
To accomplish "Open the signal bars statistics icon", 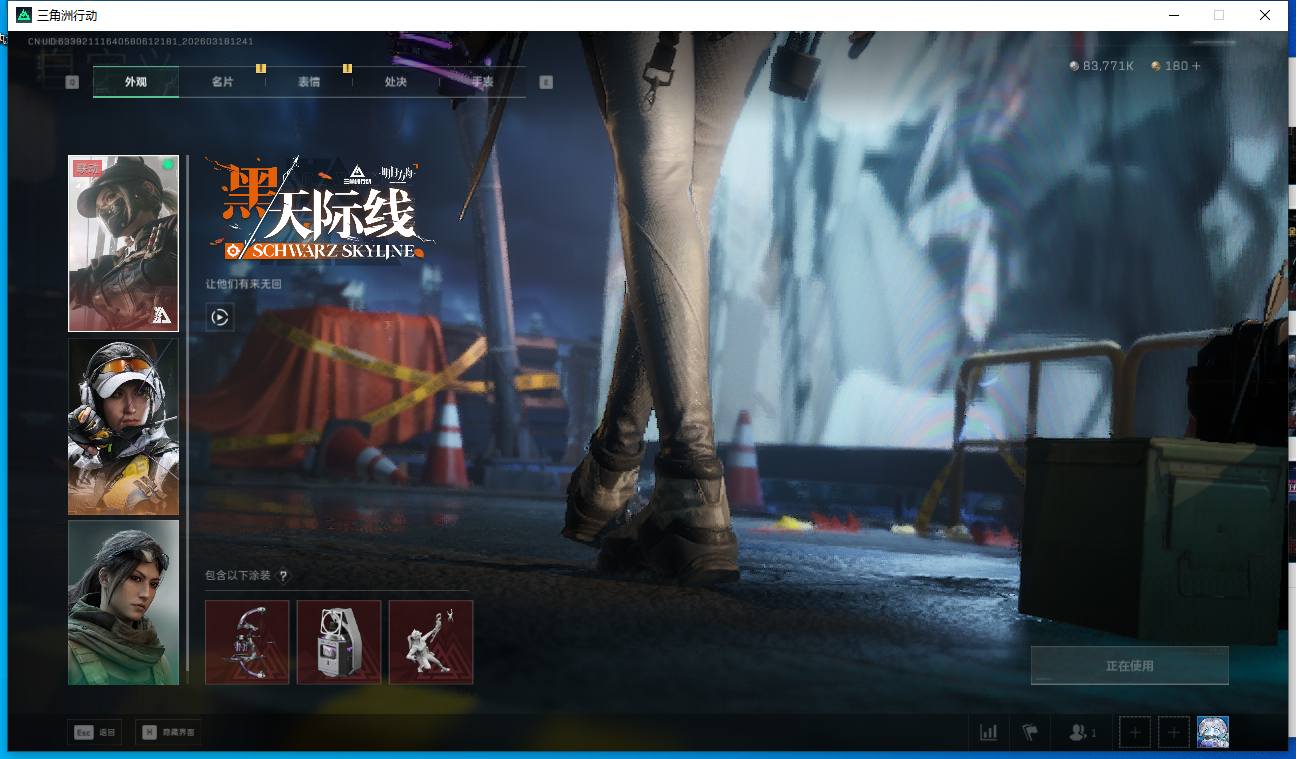I will (x=988, y=733).
